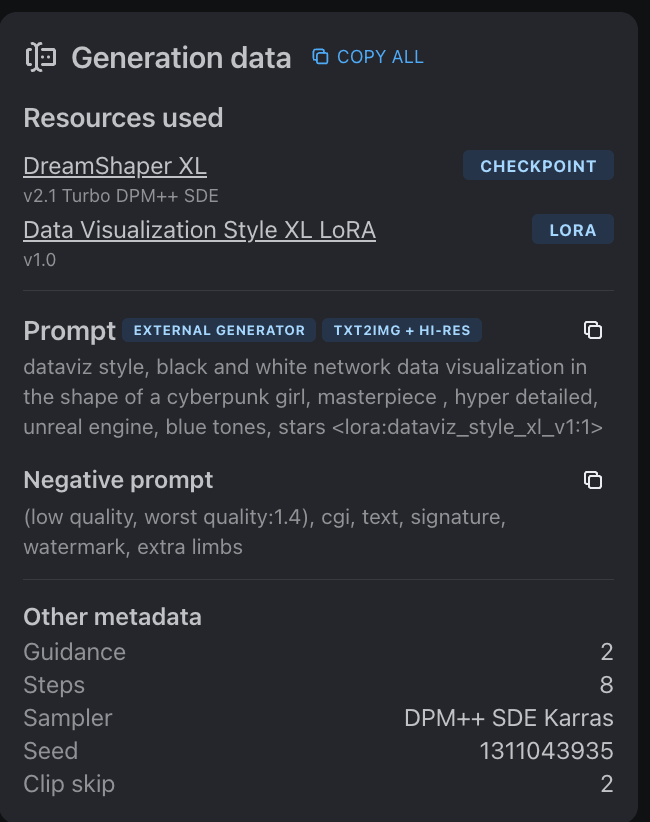Screen dimensions: 650x822
Task: Click the Guidance value 2
Action: coord(606,652)
